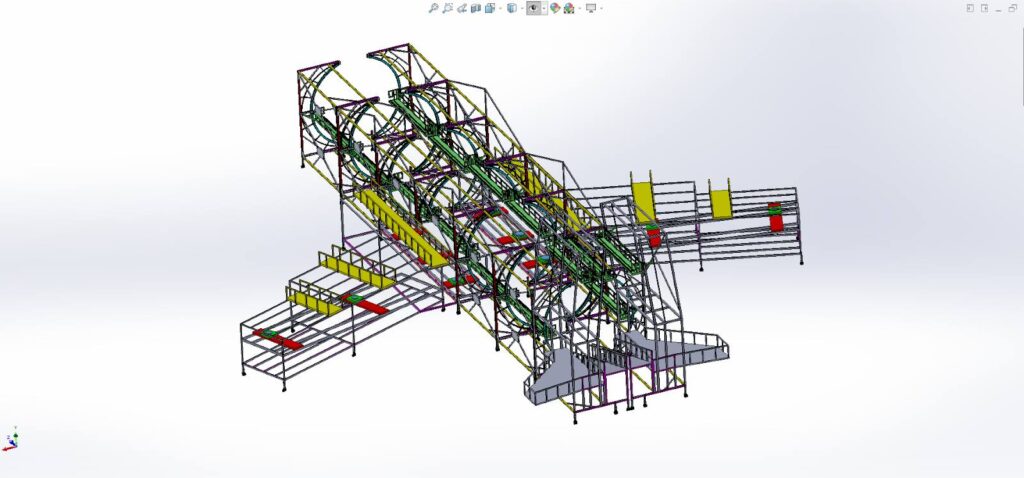Screen dimensions: 1024x478
Task: Restore down the document window
Action: coord(1012,8)
